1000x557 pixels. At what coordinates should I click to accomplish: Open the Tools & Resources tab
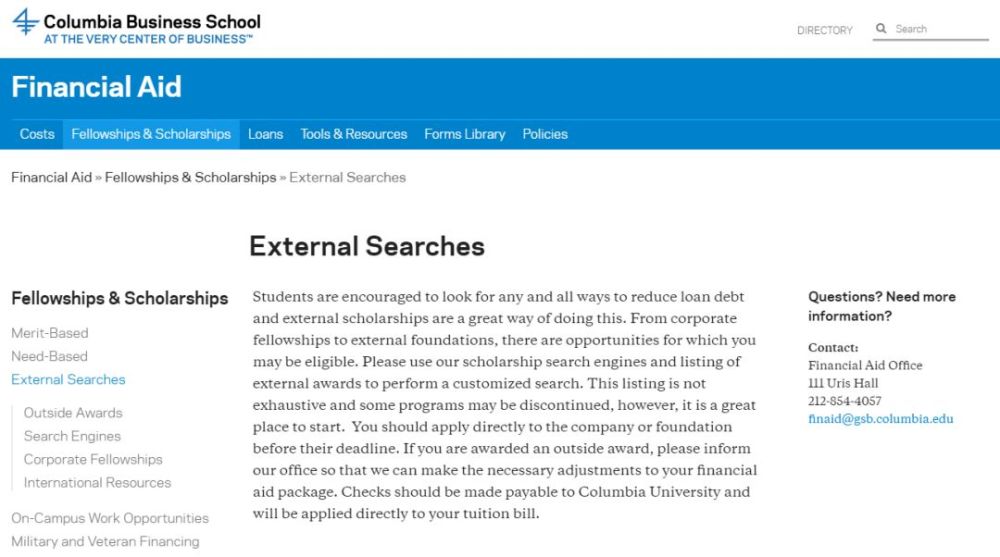pos(353,134)
